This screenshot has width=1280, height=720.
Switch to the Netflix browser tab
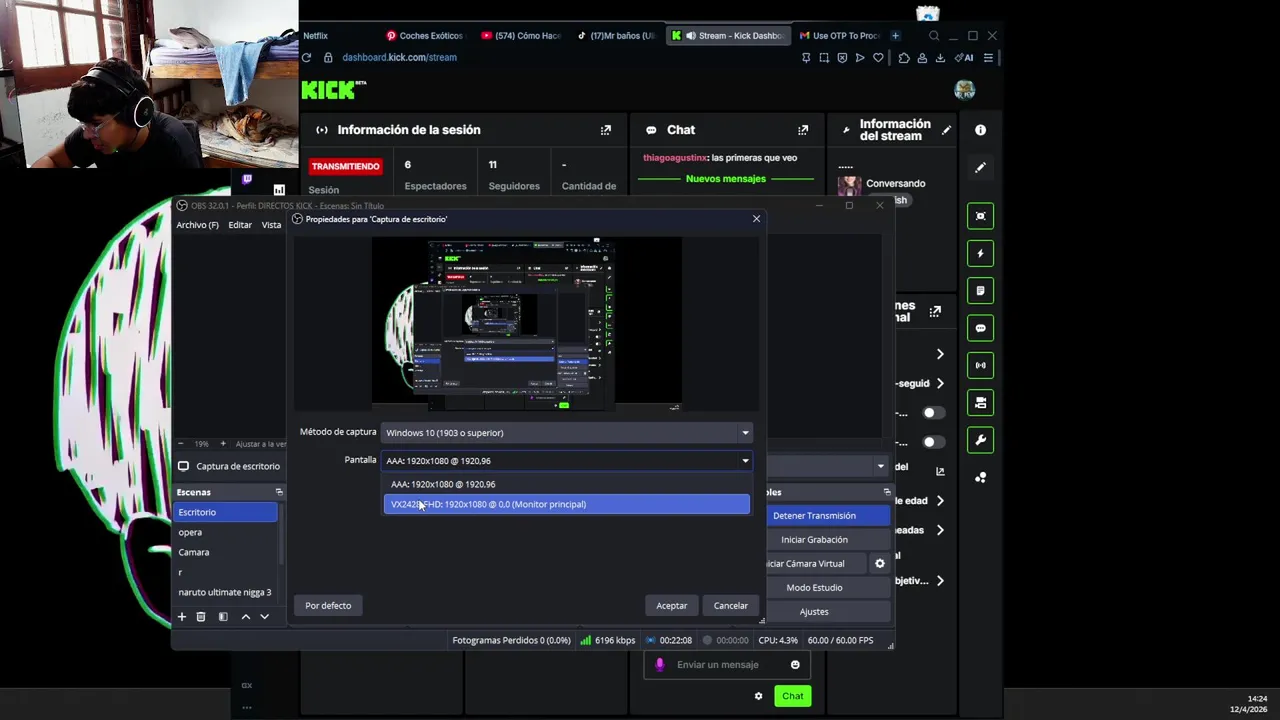316,36
